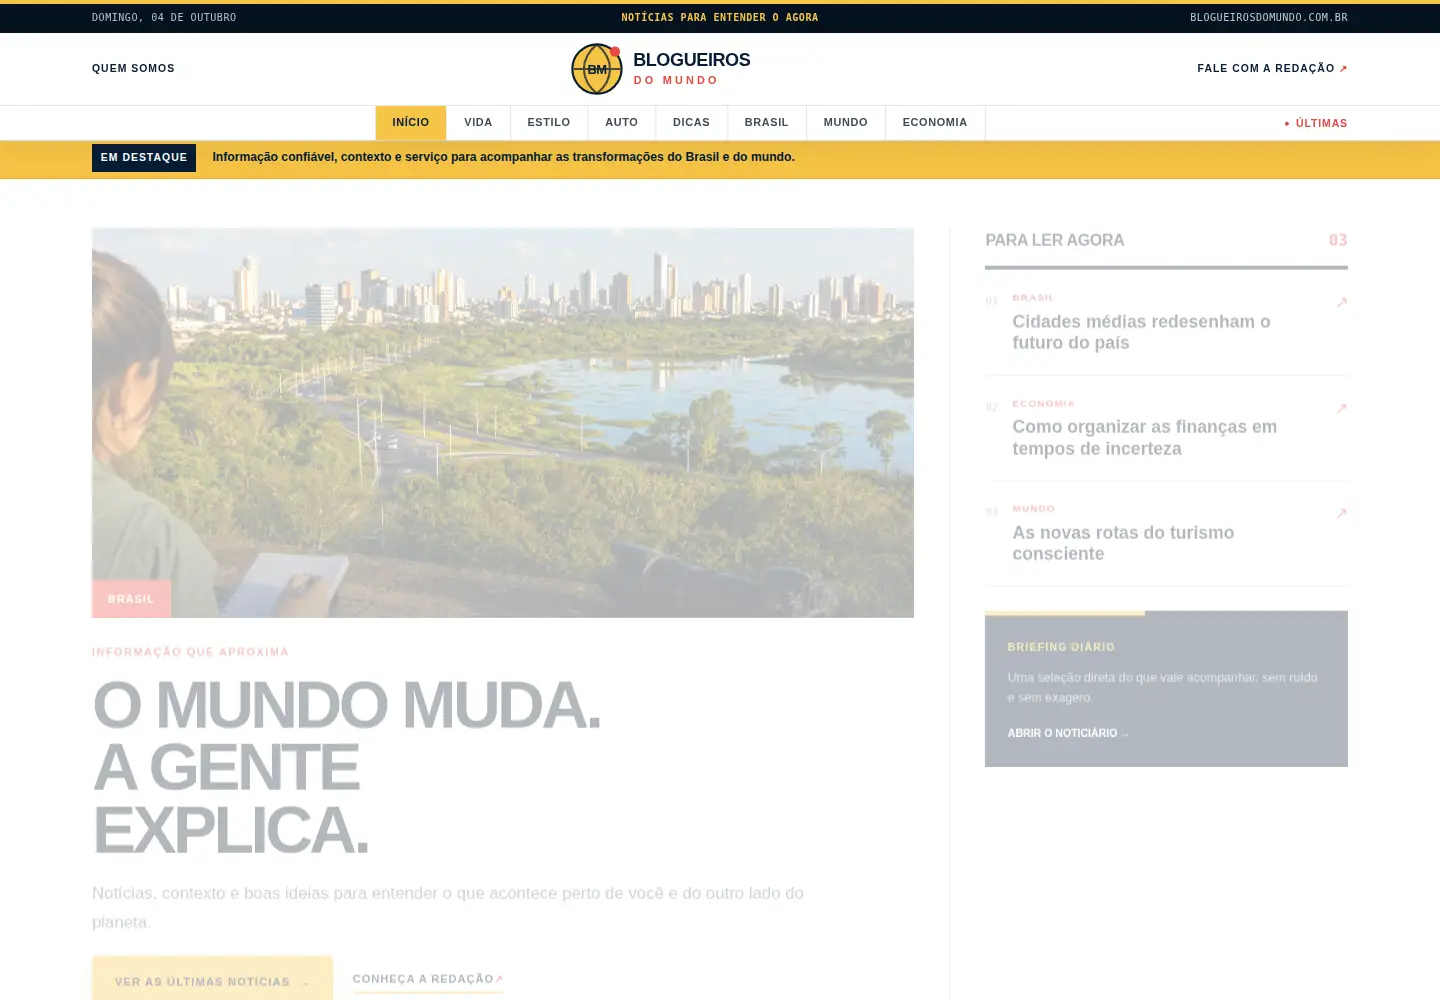The width and height of the screenshot is (1440, 1000).
Task: Click the 'Notícias para entender o agora' tagline
Action: click(x=720, y=18)
